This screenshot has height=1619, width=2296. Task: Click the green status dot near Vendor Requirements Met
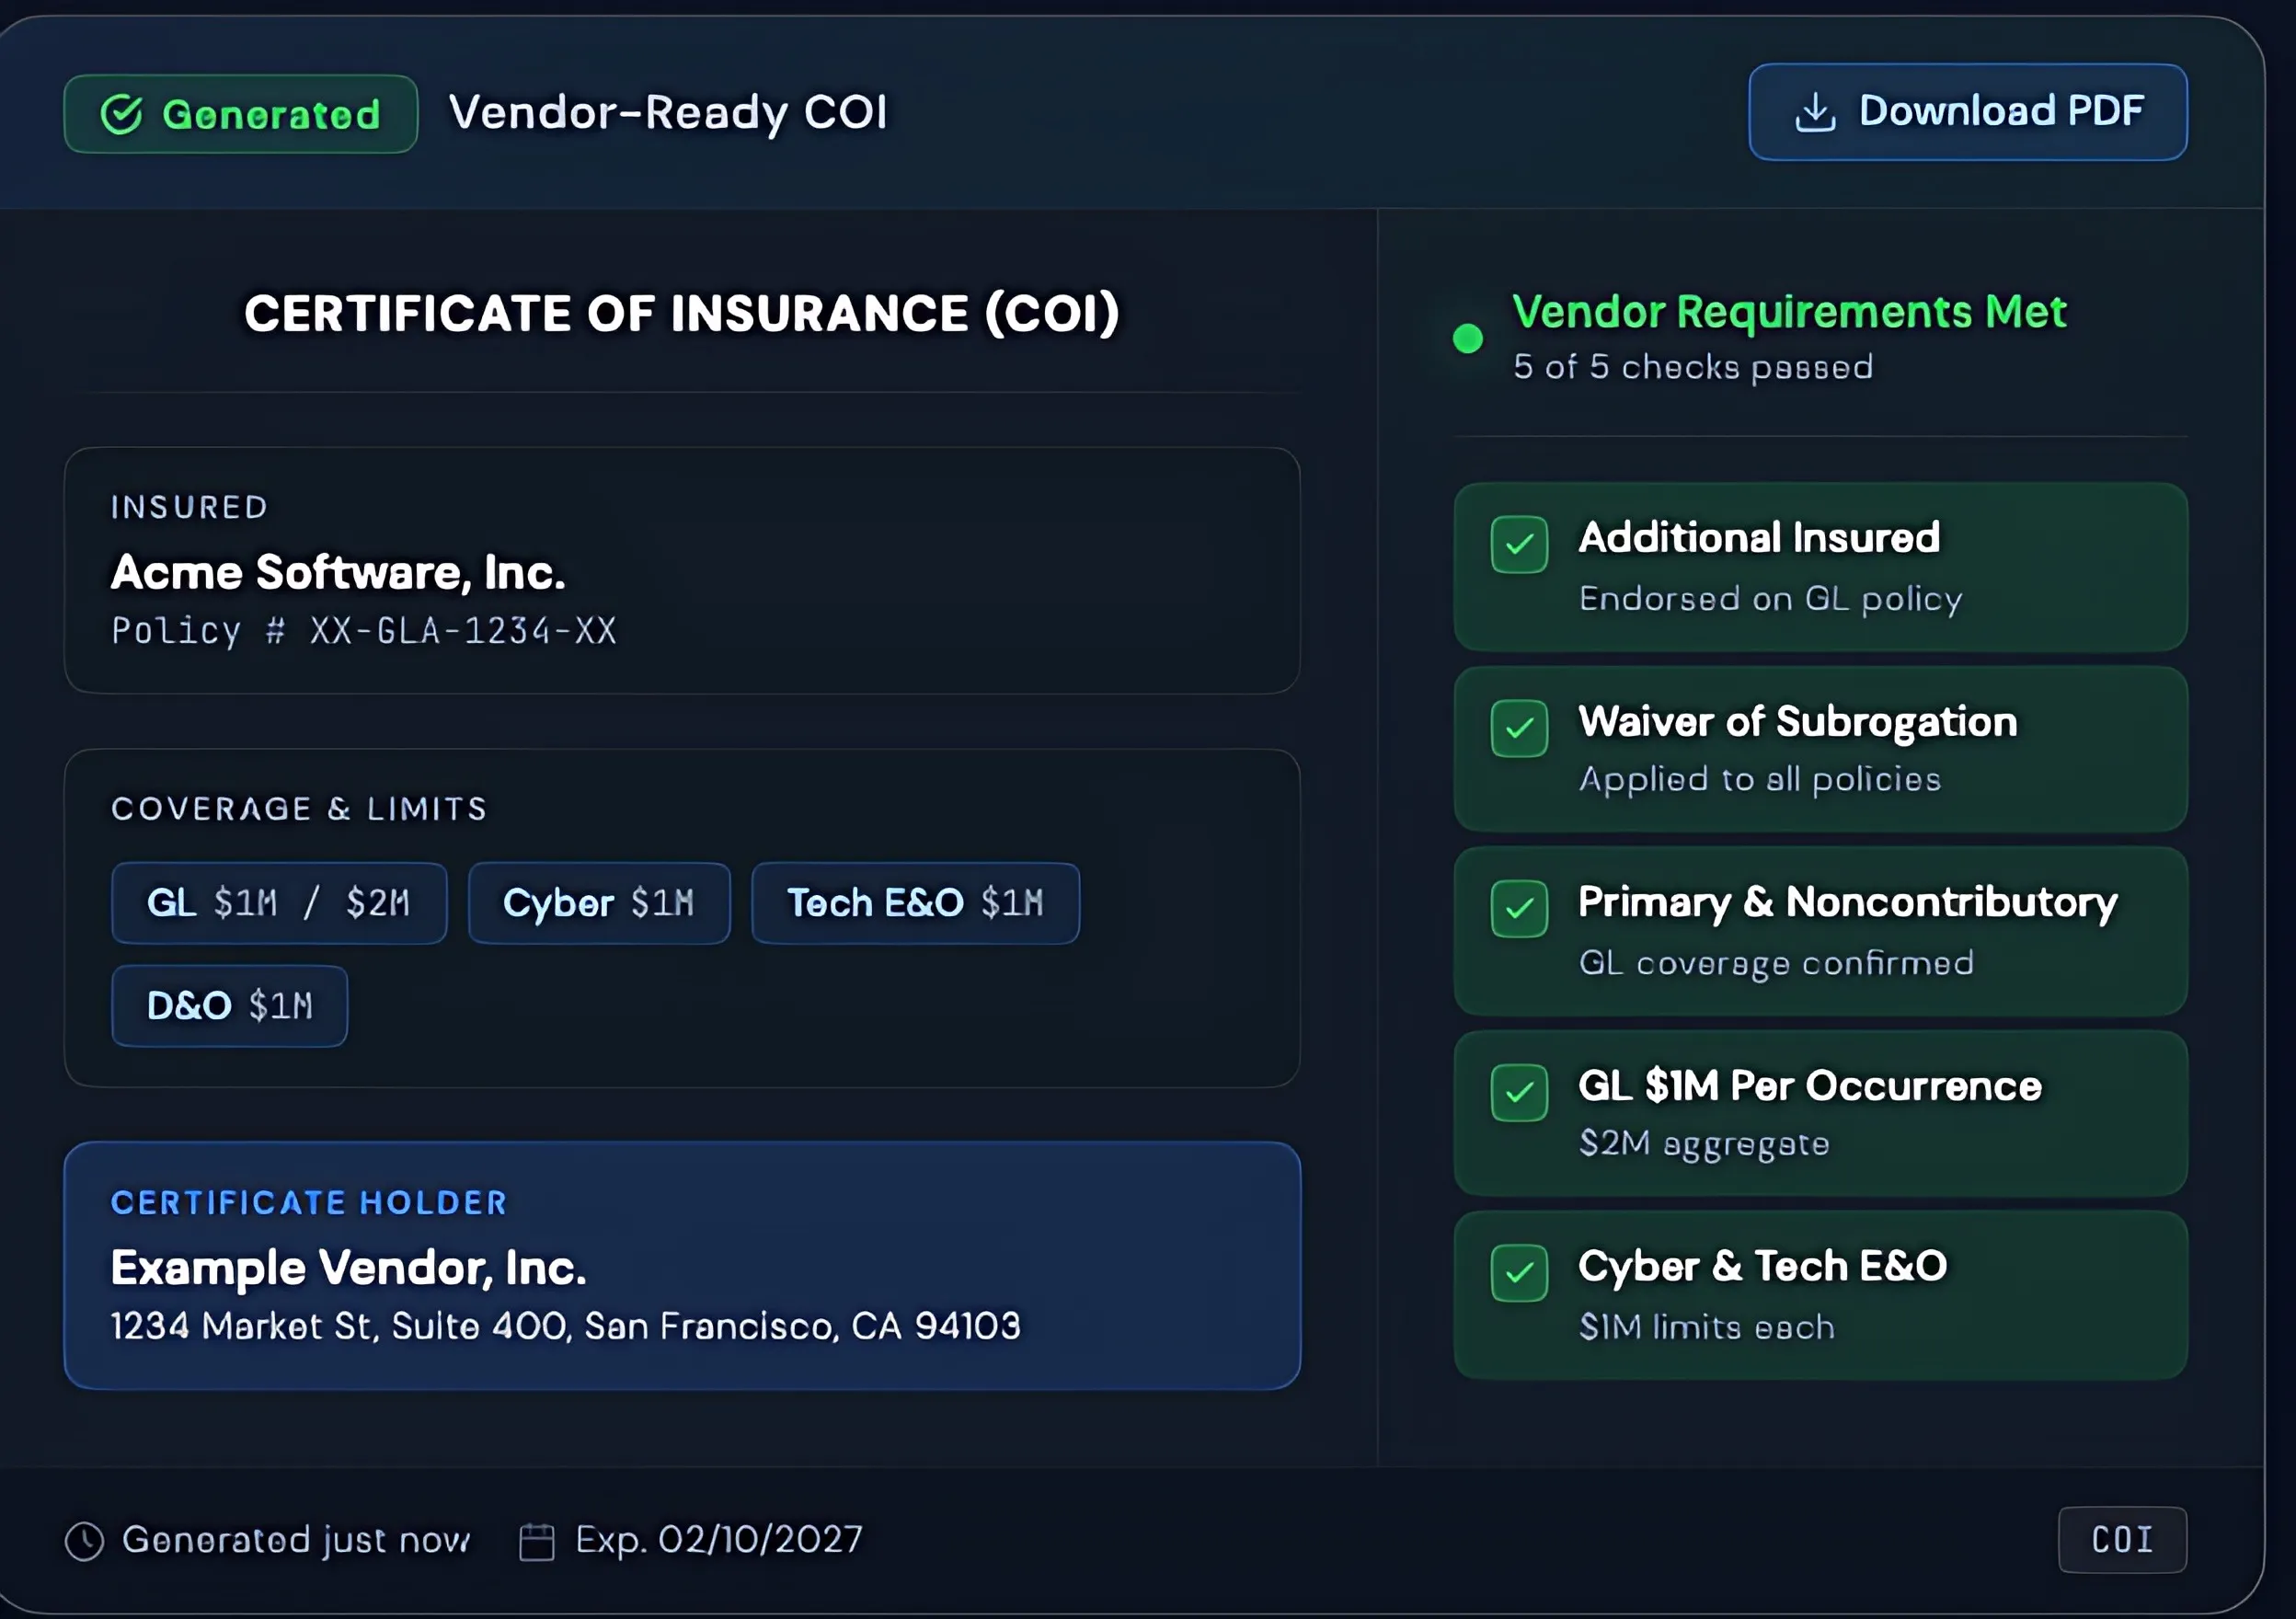click(x=1467, y=338)
